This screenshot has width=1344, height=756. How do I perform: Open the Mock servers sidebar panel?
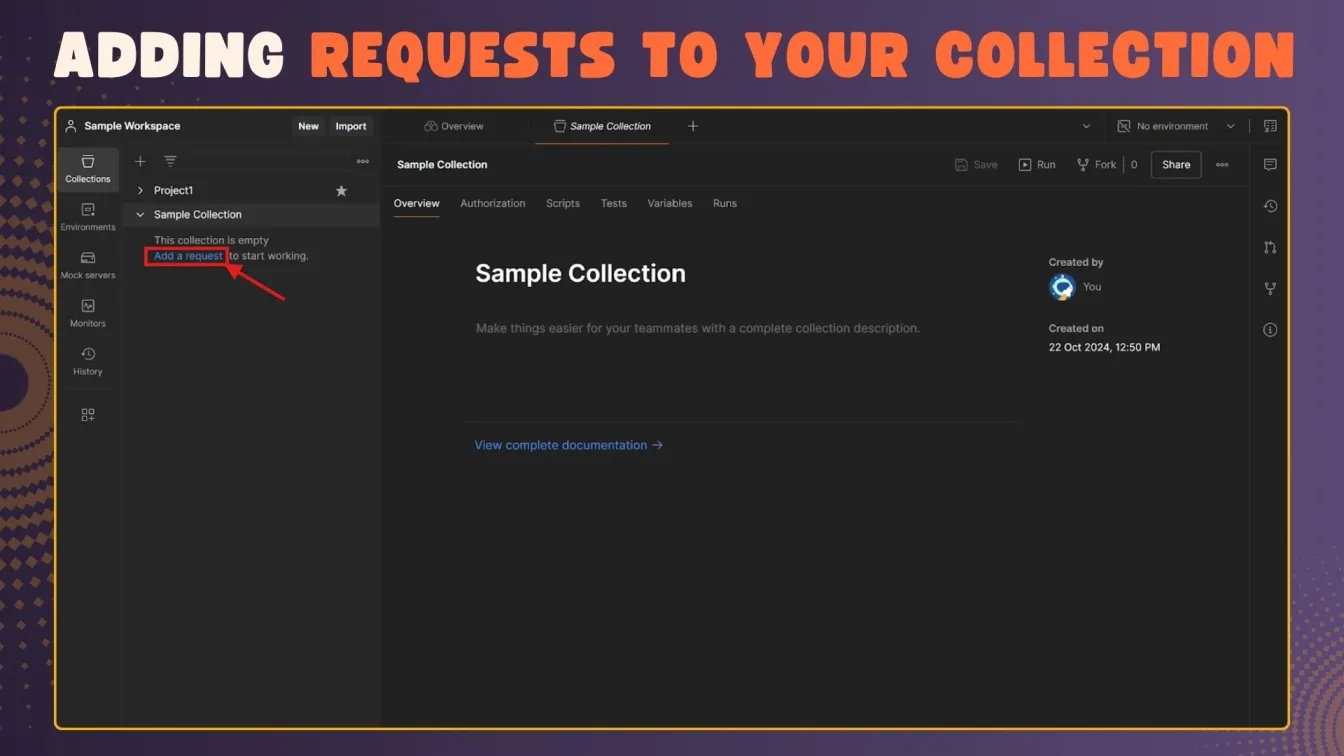pyautogui.click(x=88, y=265)
